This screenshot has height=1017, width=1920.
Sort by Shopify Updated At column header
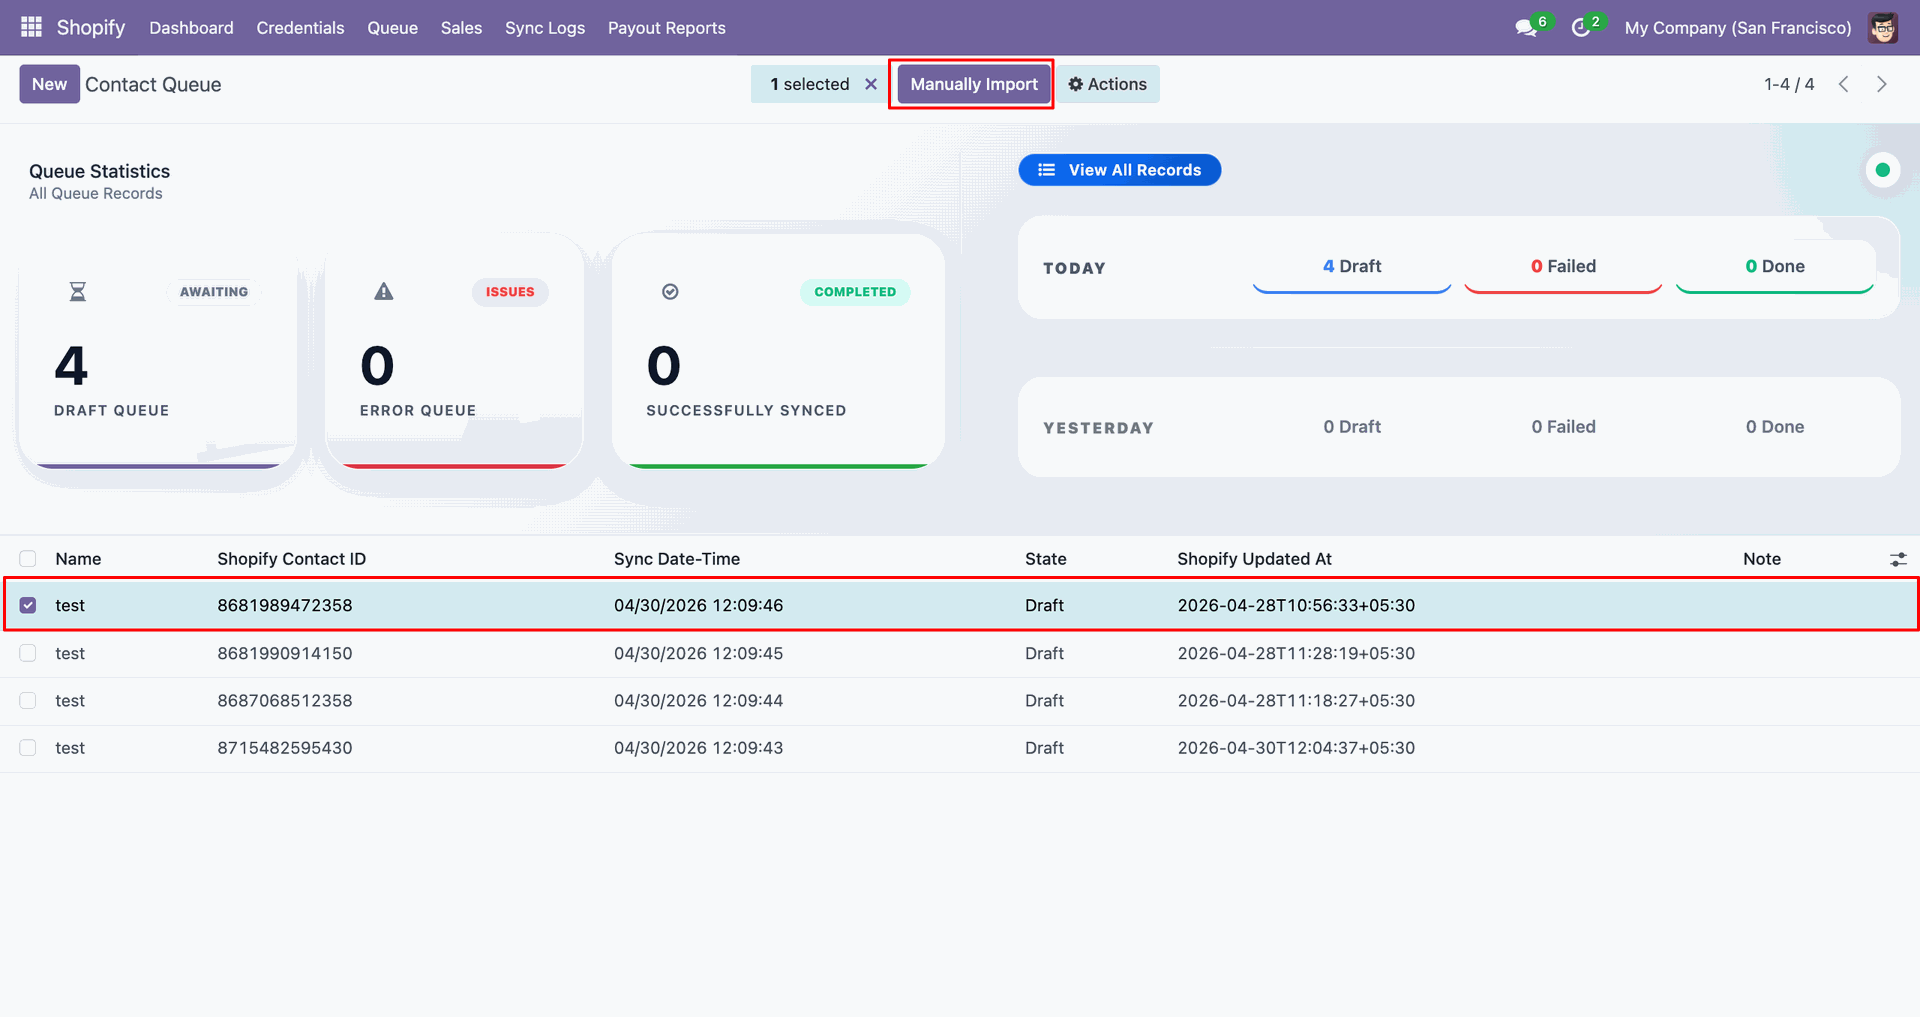pos(1254,559)
